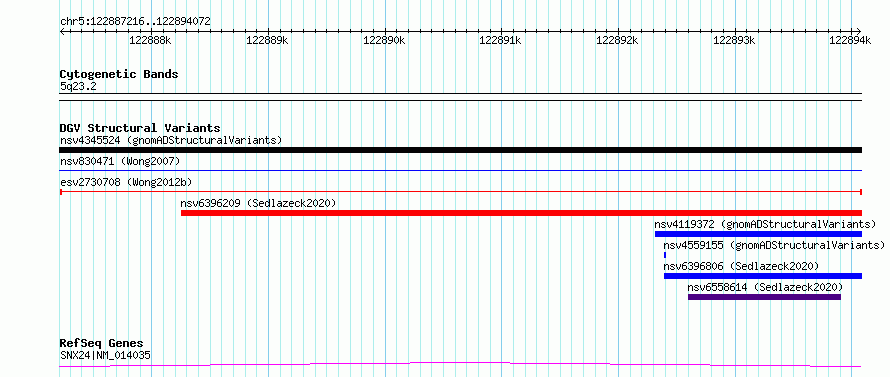Click the purple nsv6558614 variant bar
890x377 pixels.
tap(764, 297)
